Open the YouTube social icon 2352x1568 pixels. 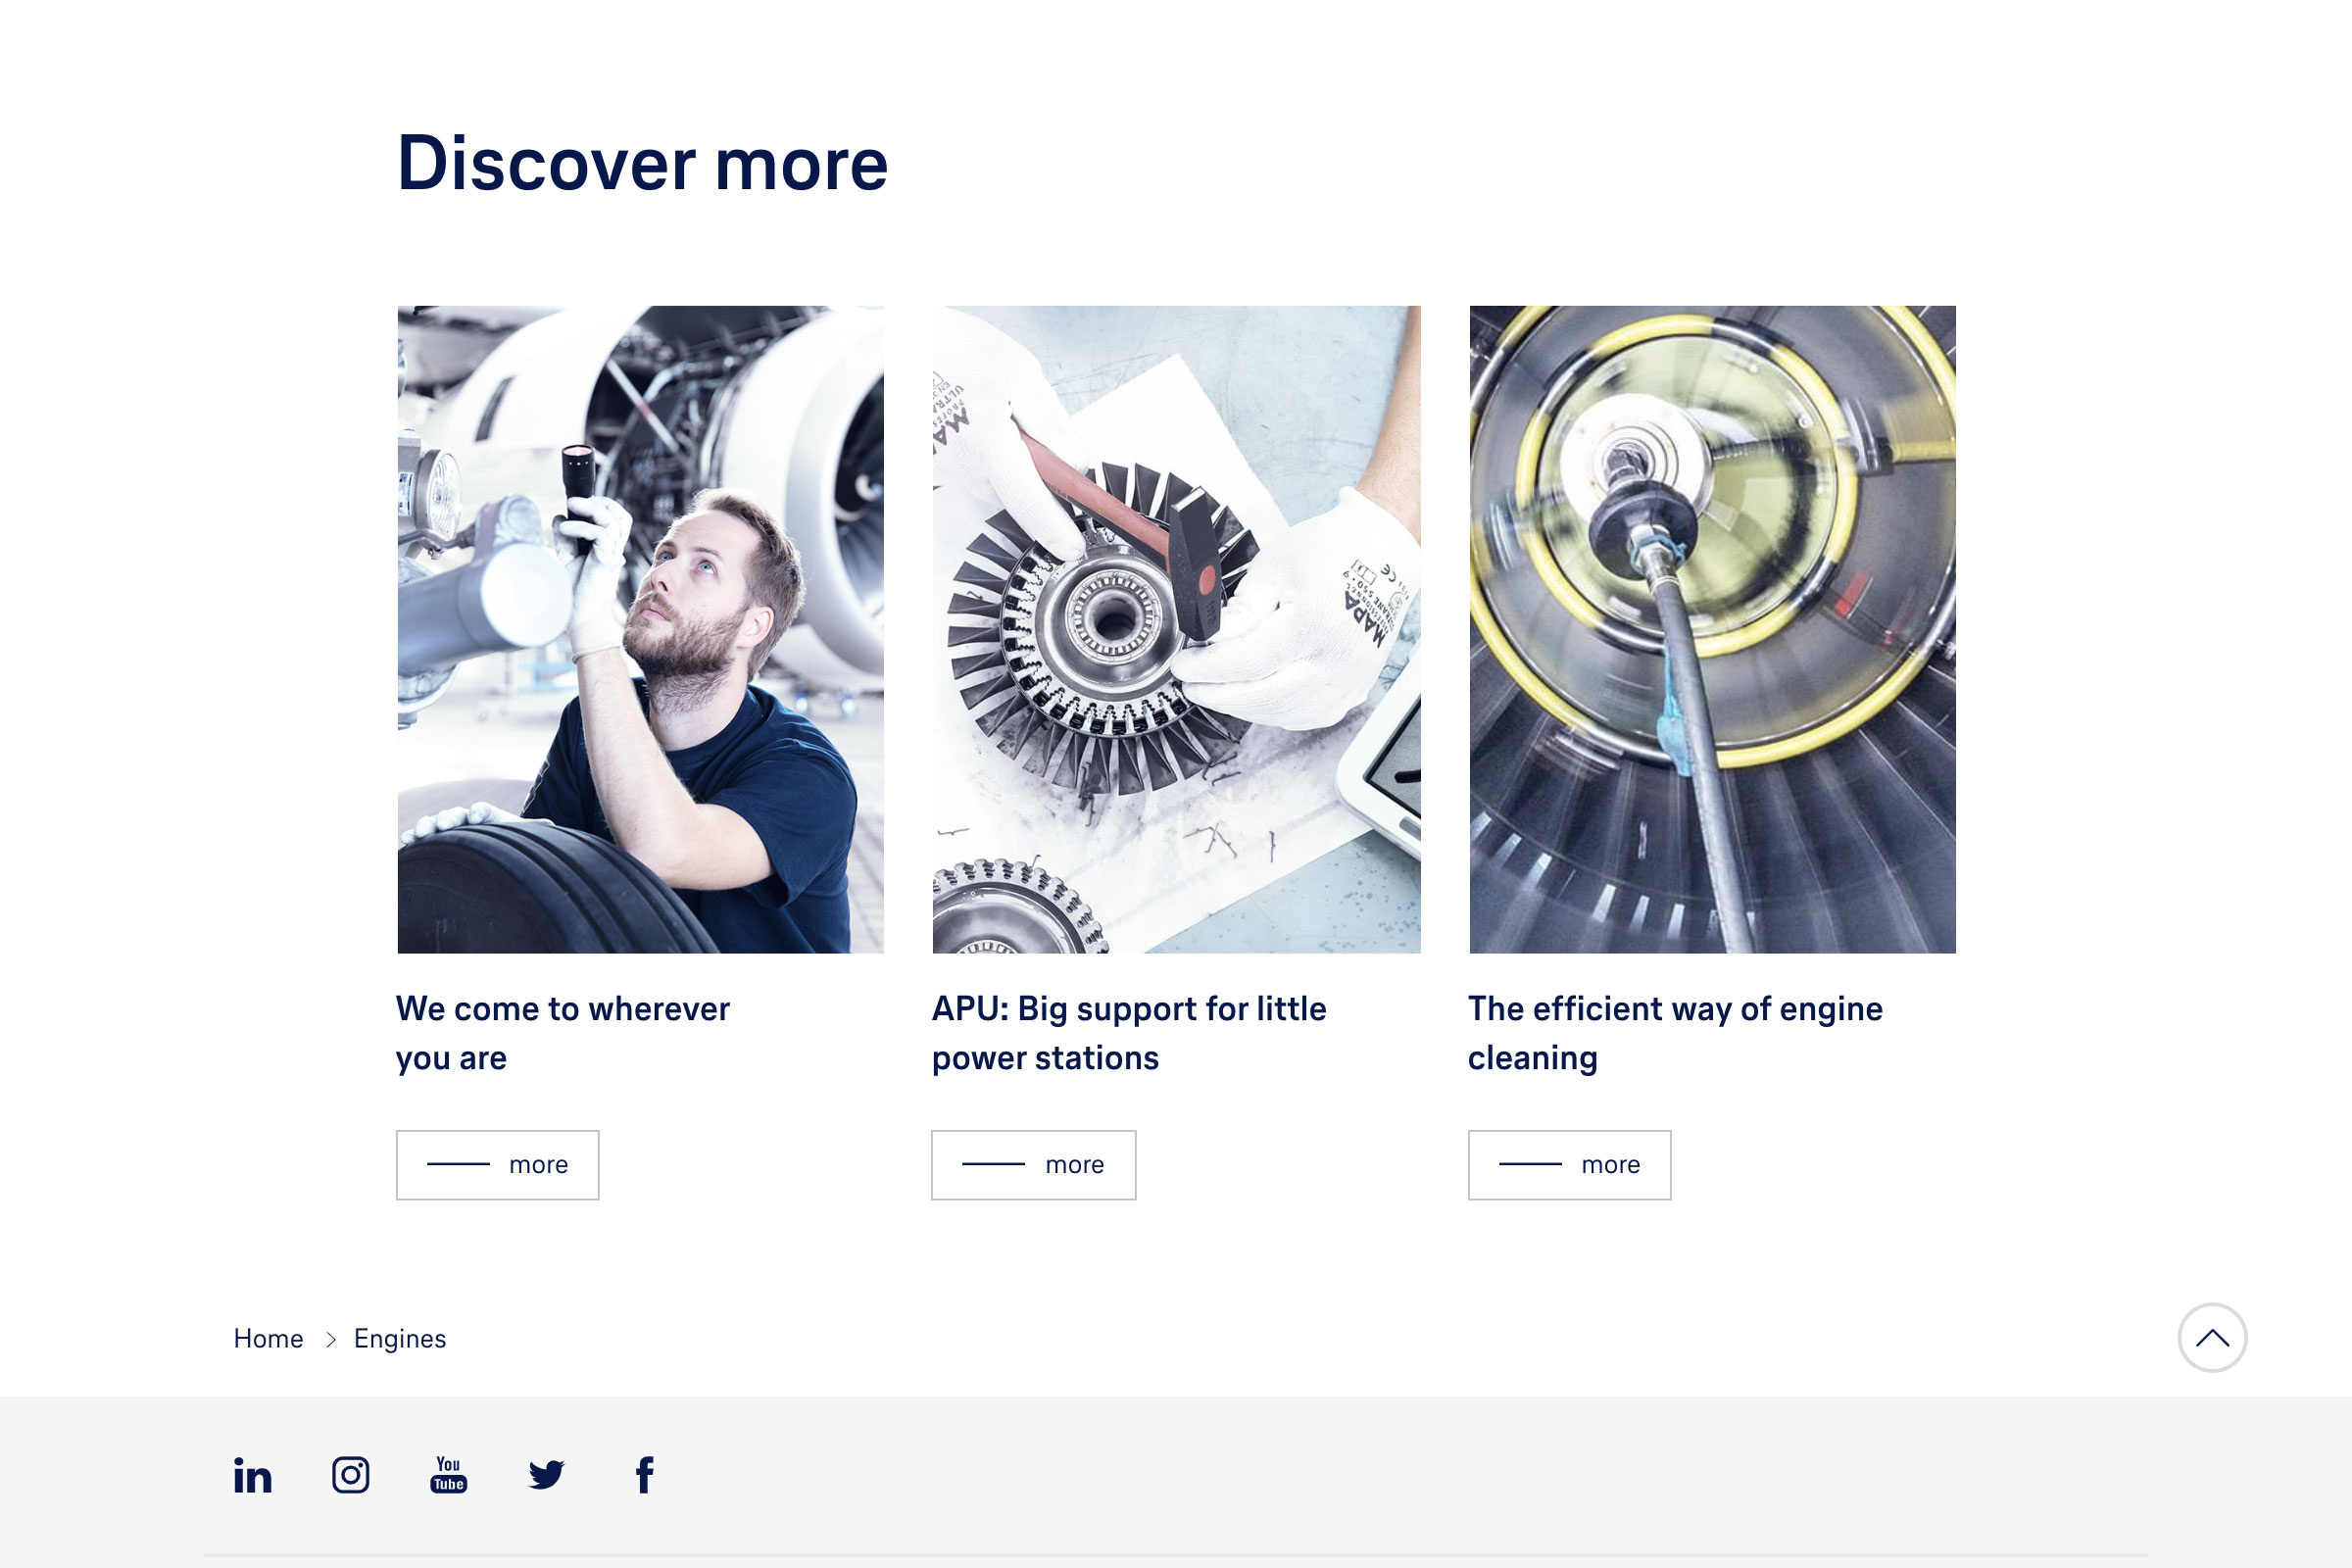pos(449,1475)
